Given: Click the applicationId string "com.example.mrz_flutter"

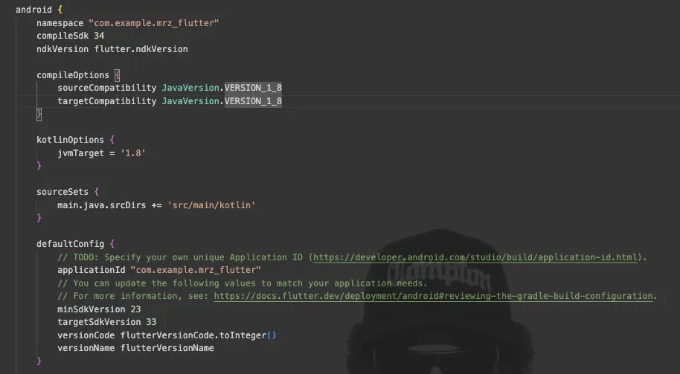Looking at the screenshot, I should click(x=196, y=270).
